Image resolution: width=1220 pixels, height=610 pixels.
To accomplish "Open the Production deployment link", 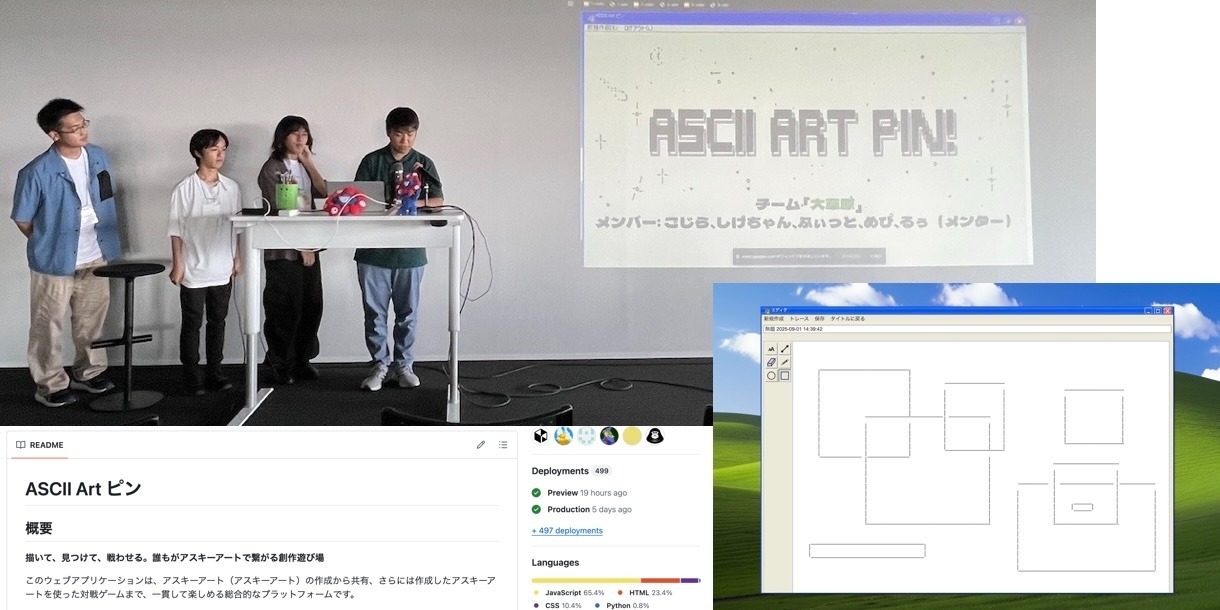I will (x=568, y=510).
